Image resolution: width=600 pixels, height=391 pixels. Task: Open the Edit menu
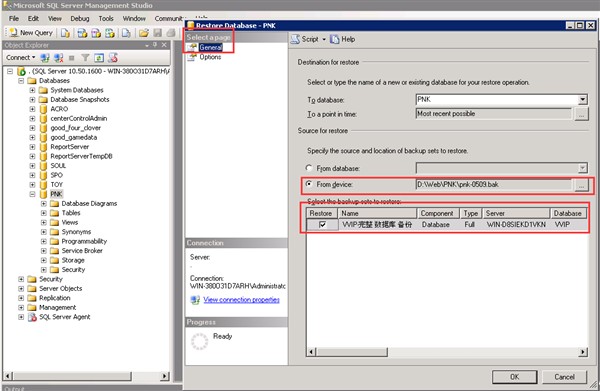(x=33, y=18)
